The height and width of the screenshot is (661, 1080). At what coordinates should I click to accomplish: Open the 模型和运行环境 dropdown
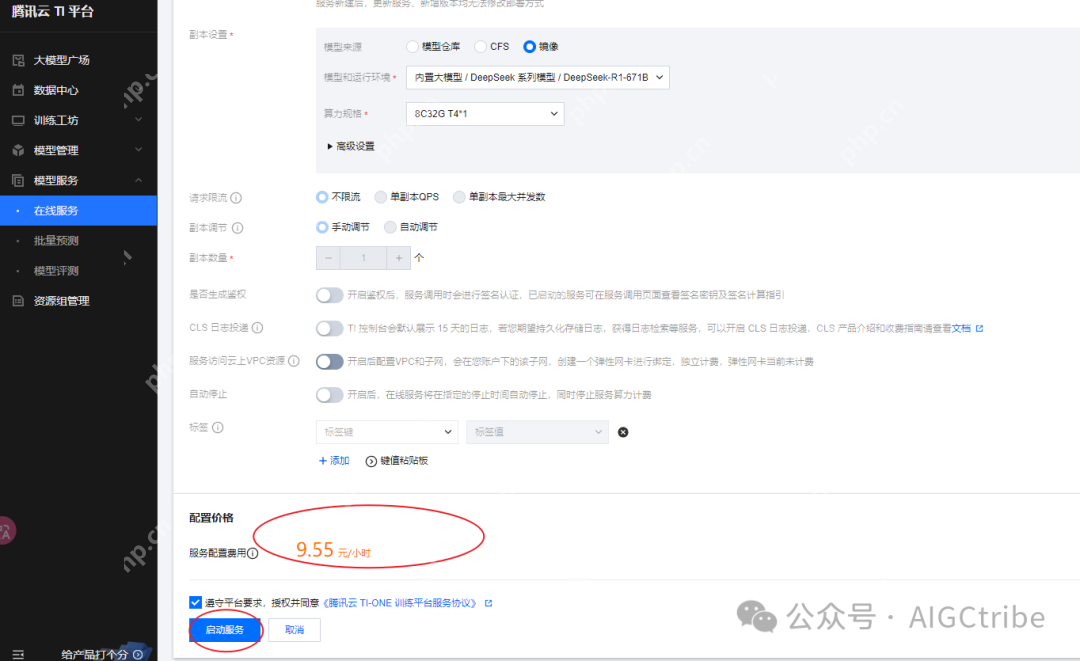537,77
